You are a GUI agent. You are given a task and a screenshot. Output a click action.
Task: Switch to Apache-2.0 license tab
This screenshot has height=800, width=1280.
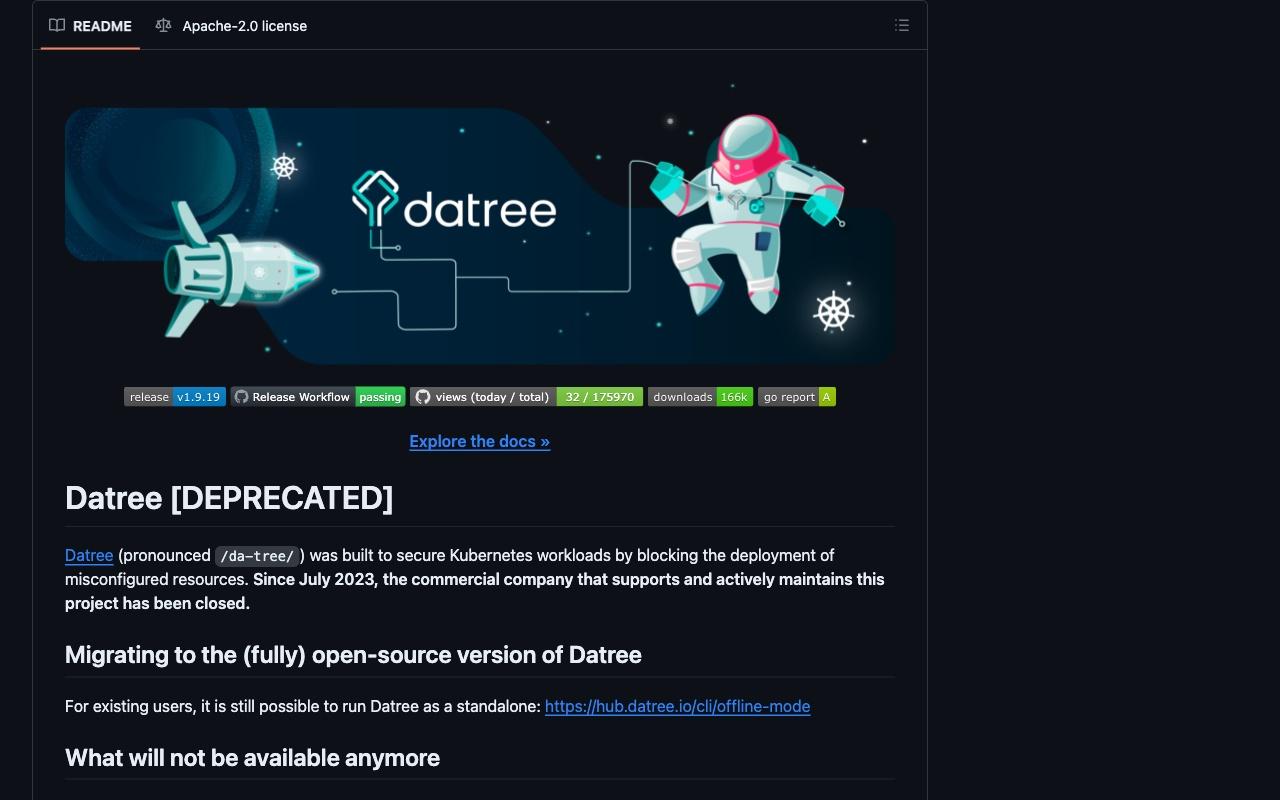[x=231, y=26]
